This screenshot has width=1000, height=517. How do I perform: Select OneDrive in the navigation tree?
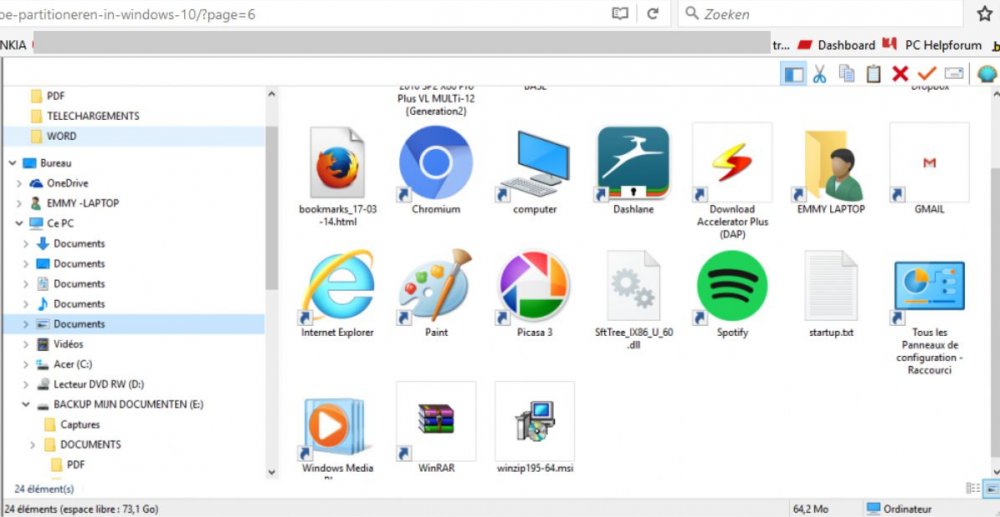(x=67, y=184)
